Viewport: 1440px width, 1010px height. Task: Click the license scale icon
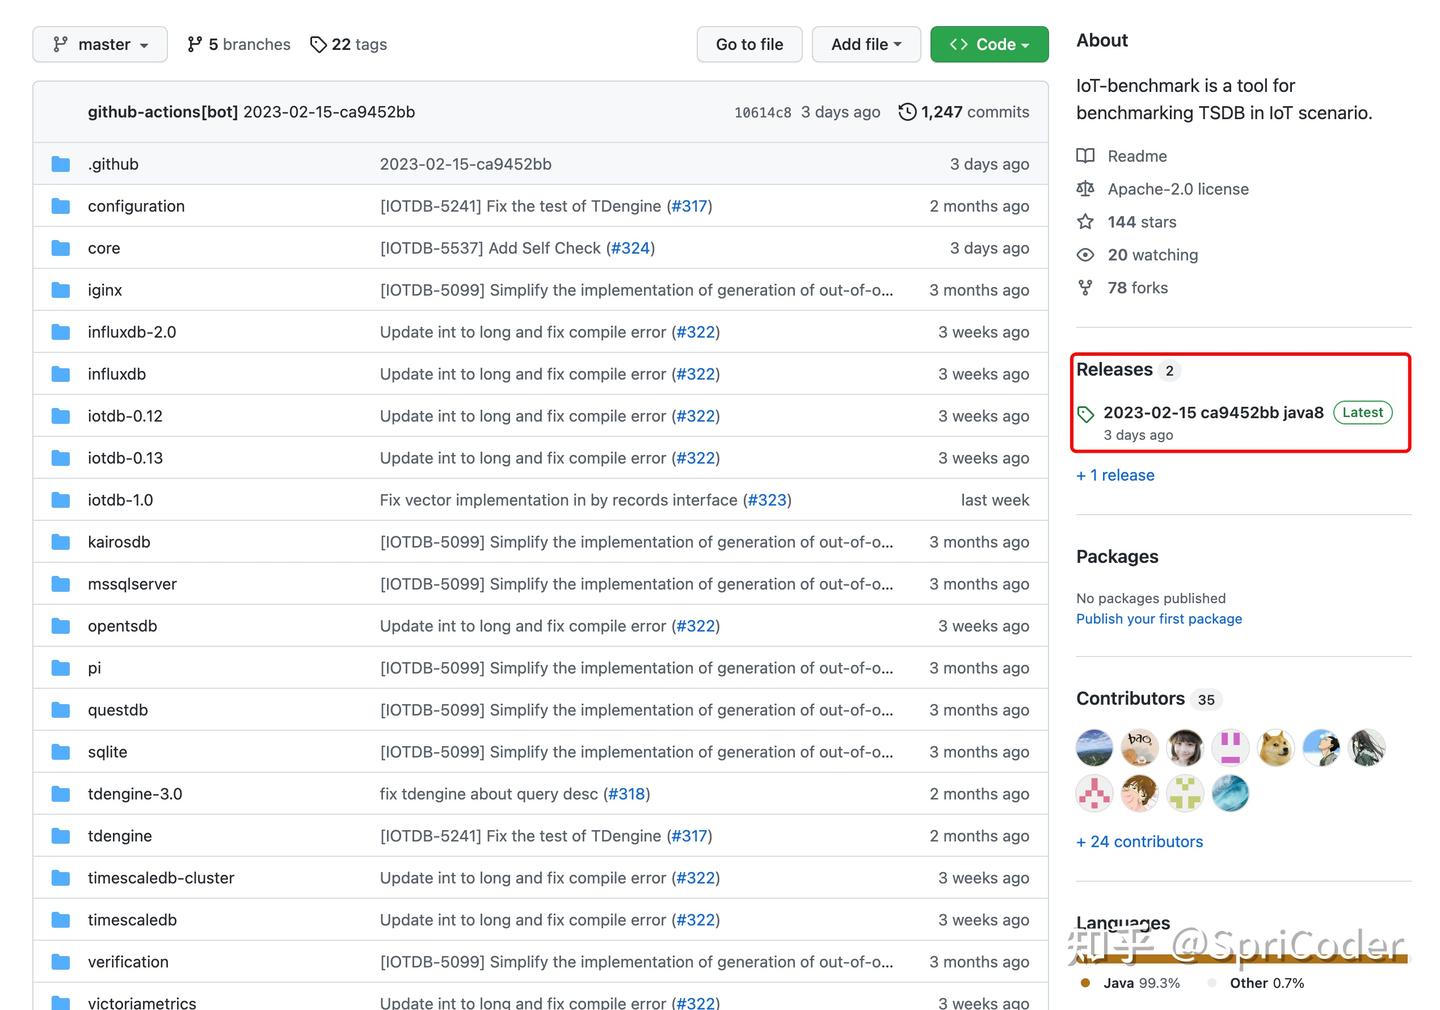[1085, 189]
